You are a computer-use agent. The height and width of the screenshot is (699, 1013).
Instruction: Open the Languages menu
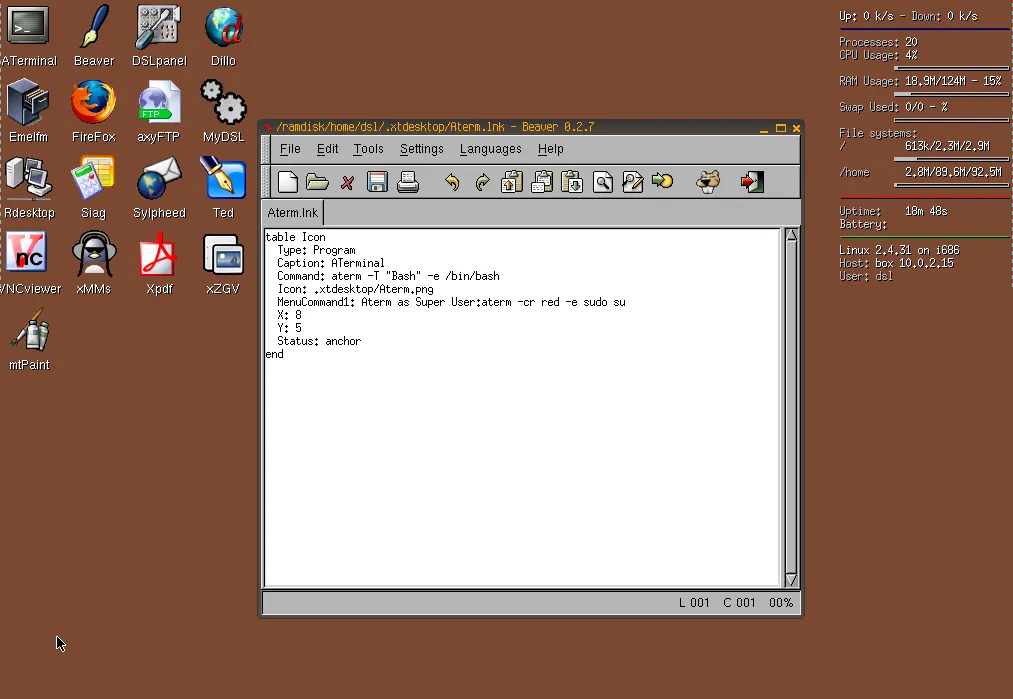tap(490, 149)
